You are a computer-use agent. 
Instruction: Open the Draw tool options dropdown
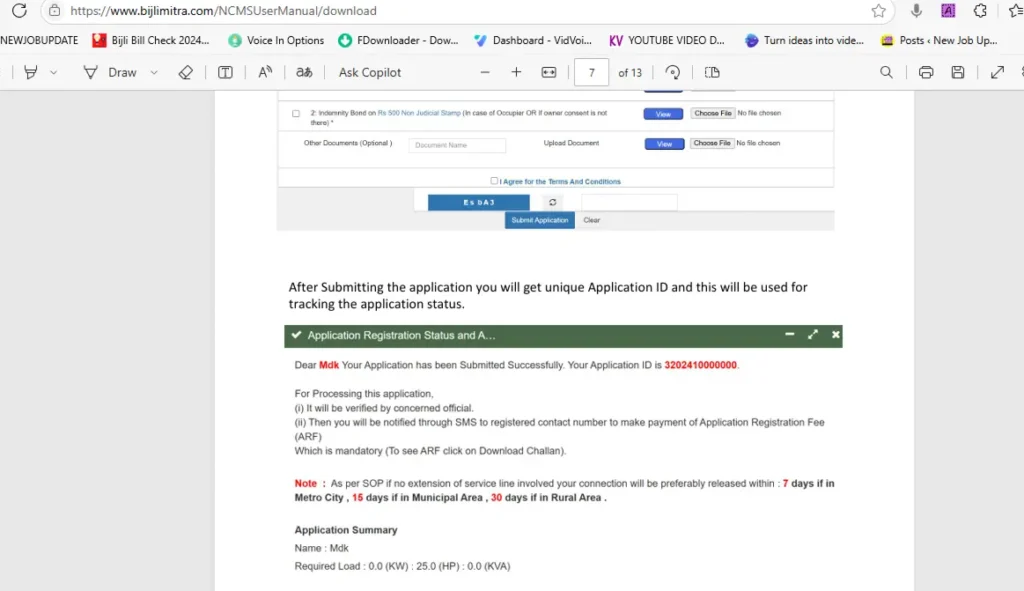click(154, 72)
